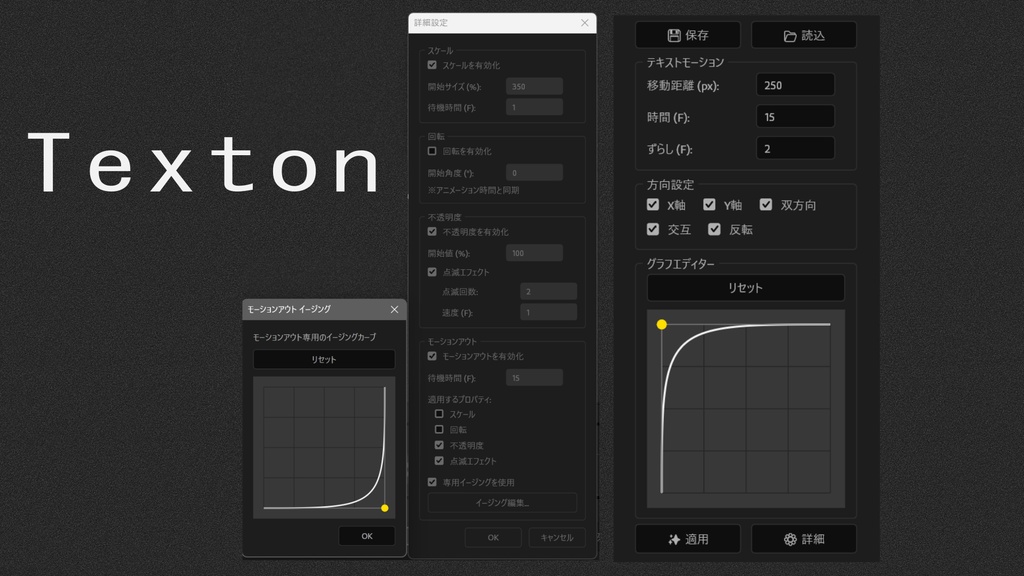Click the sparkle icon on the 適用 button
Screen dimensions: 1024x576
(674, 538)
